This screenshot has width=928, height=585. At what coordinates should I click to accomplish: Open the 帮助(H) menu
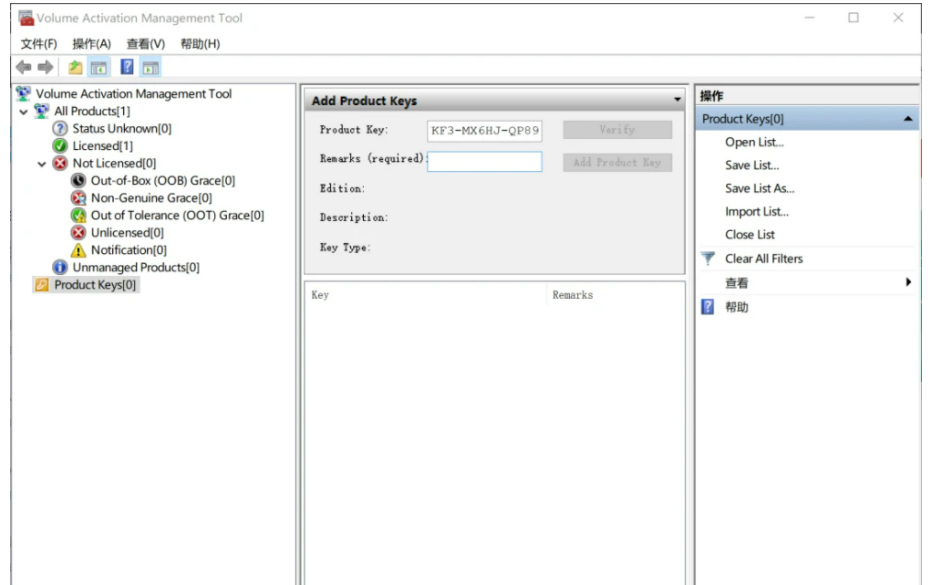(x=200, y=44)
